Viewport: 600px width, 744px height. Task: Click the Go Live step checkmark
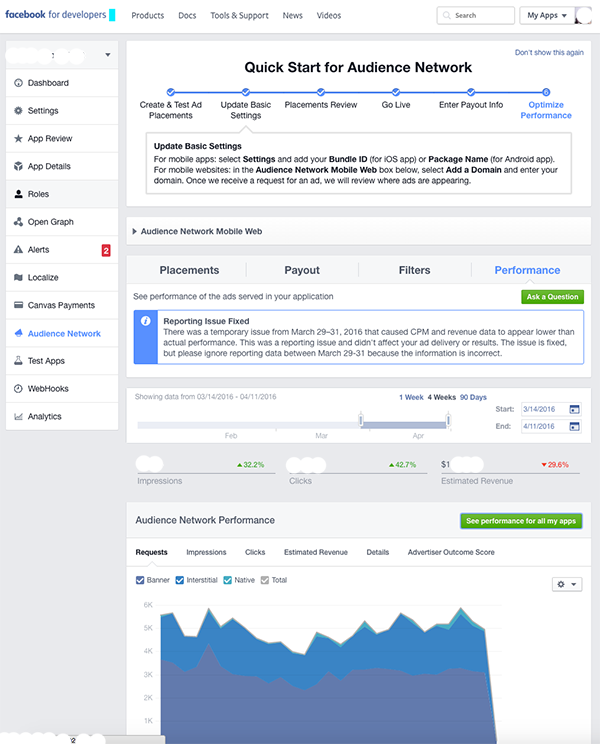point(396,92)
